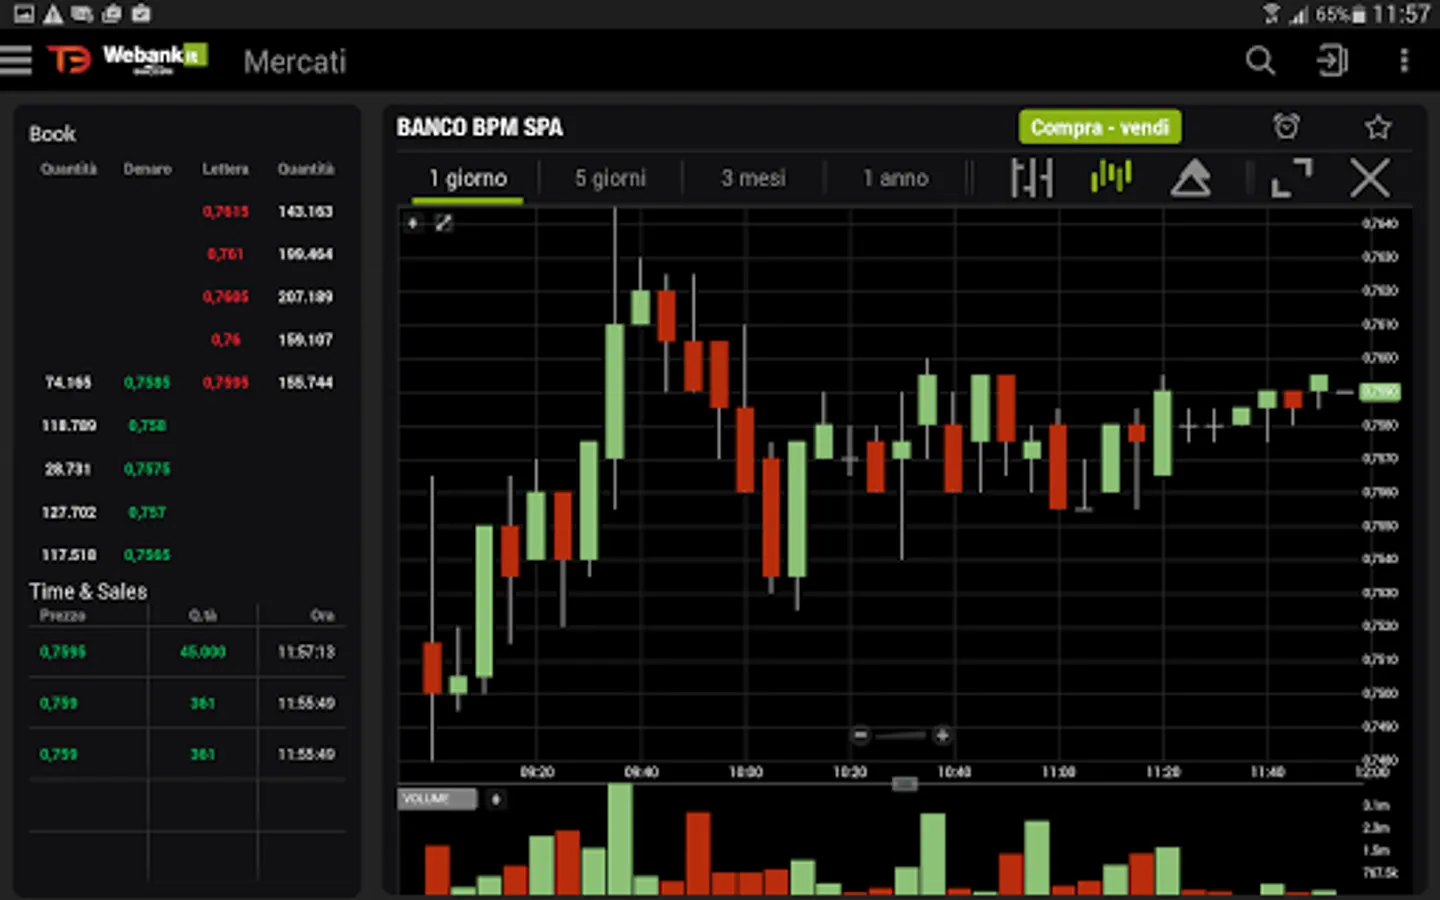Click the 11:57:13 trade time
The width and height of the screenshot is (1440, 900).
pyautogui.click(x=306, y=652)
